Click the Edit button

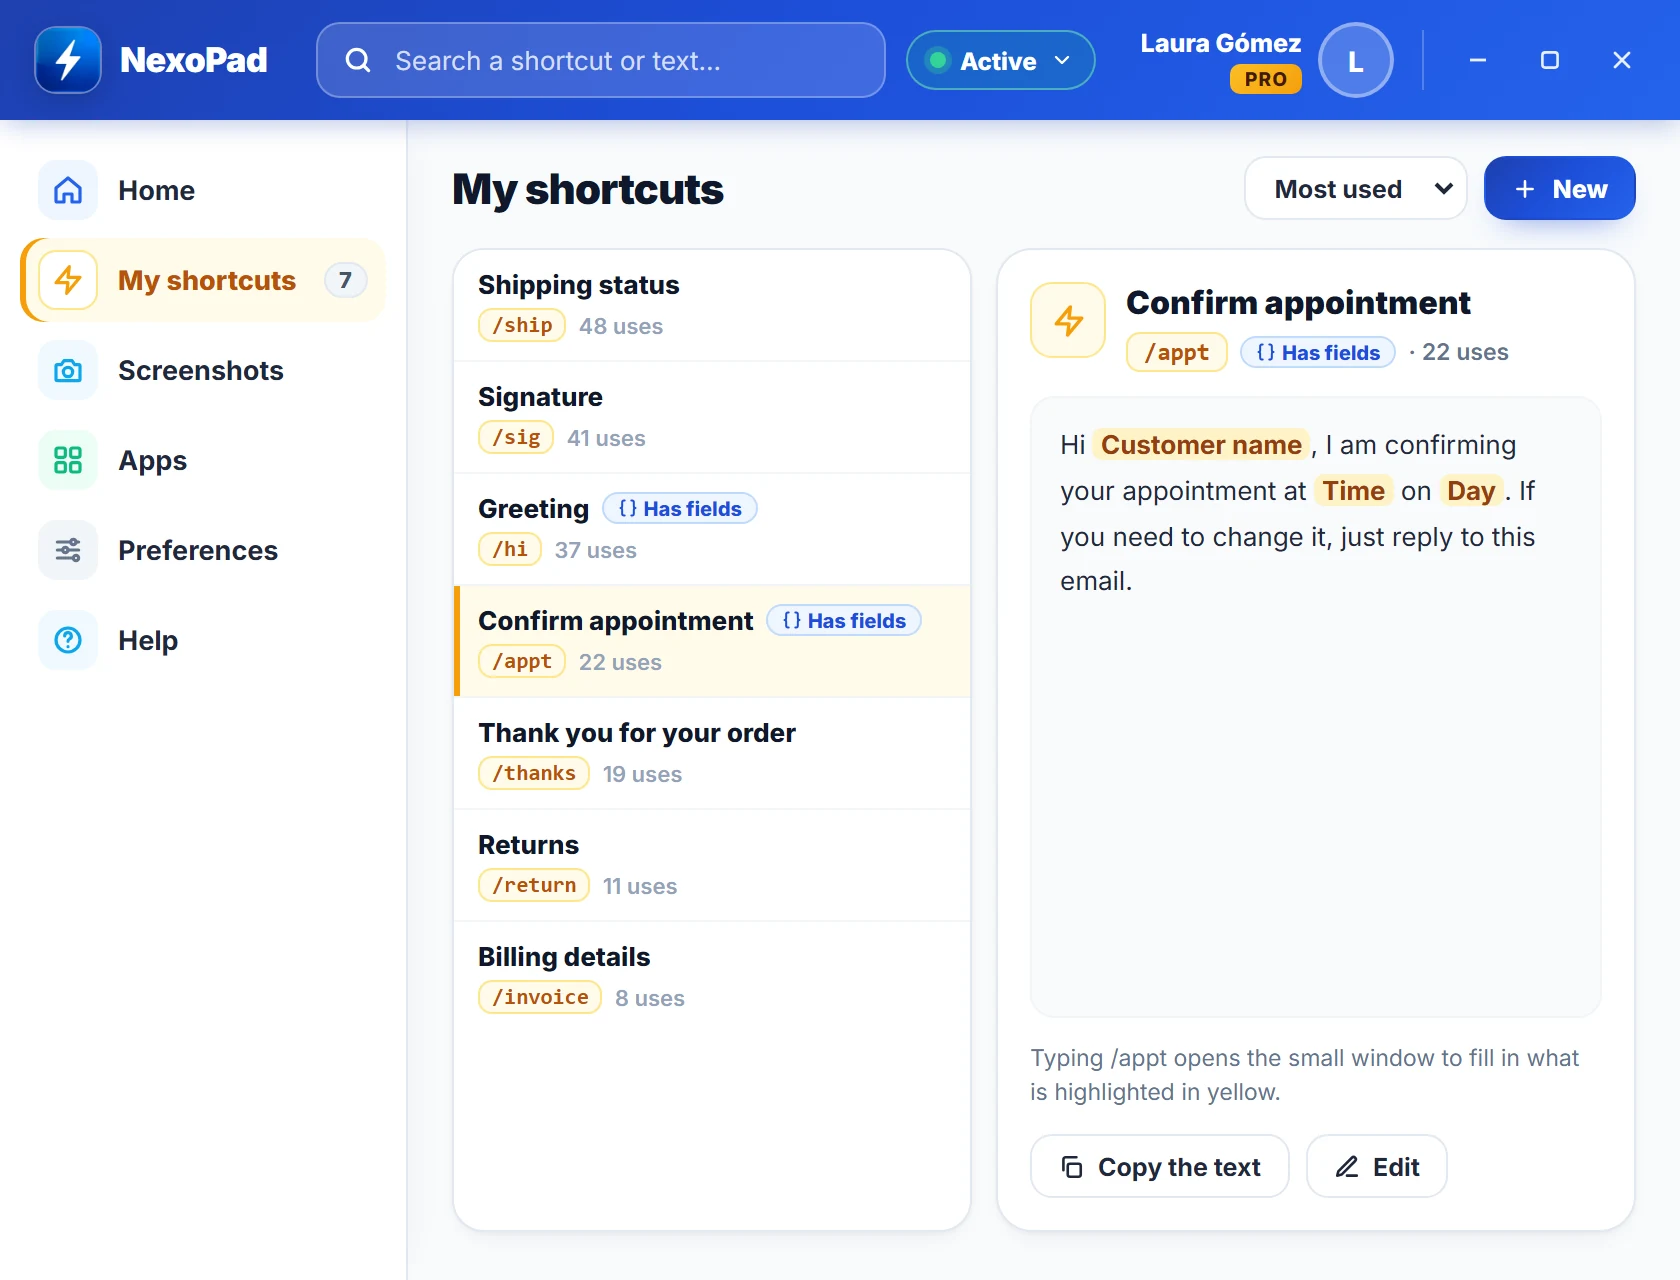tap(1377, 1166)
